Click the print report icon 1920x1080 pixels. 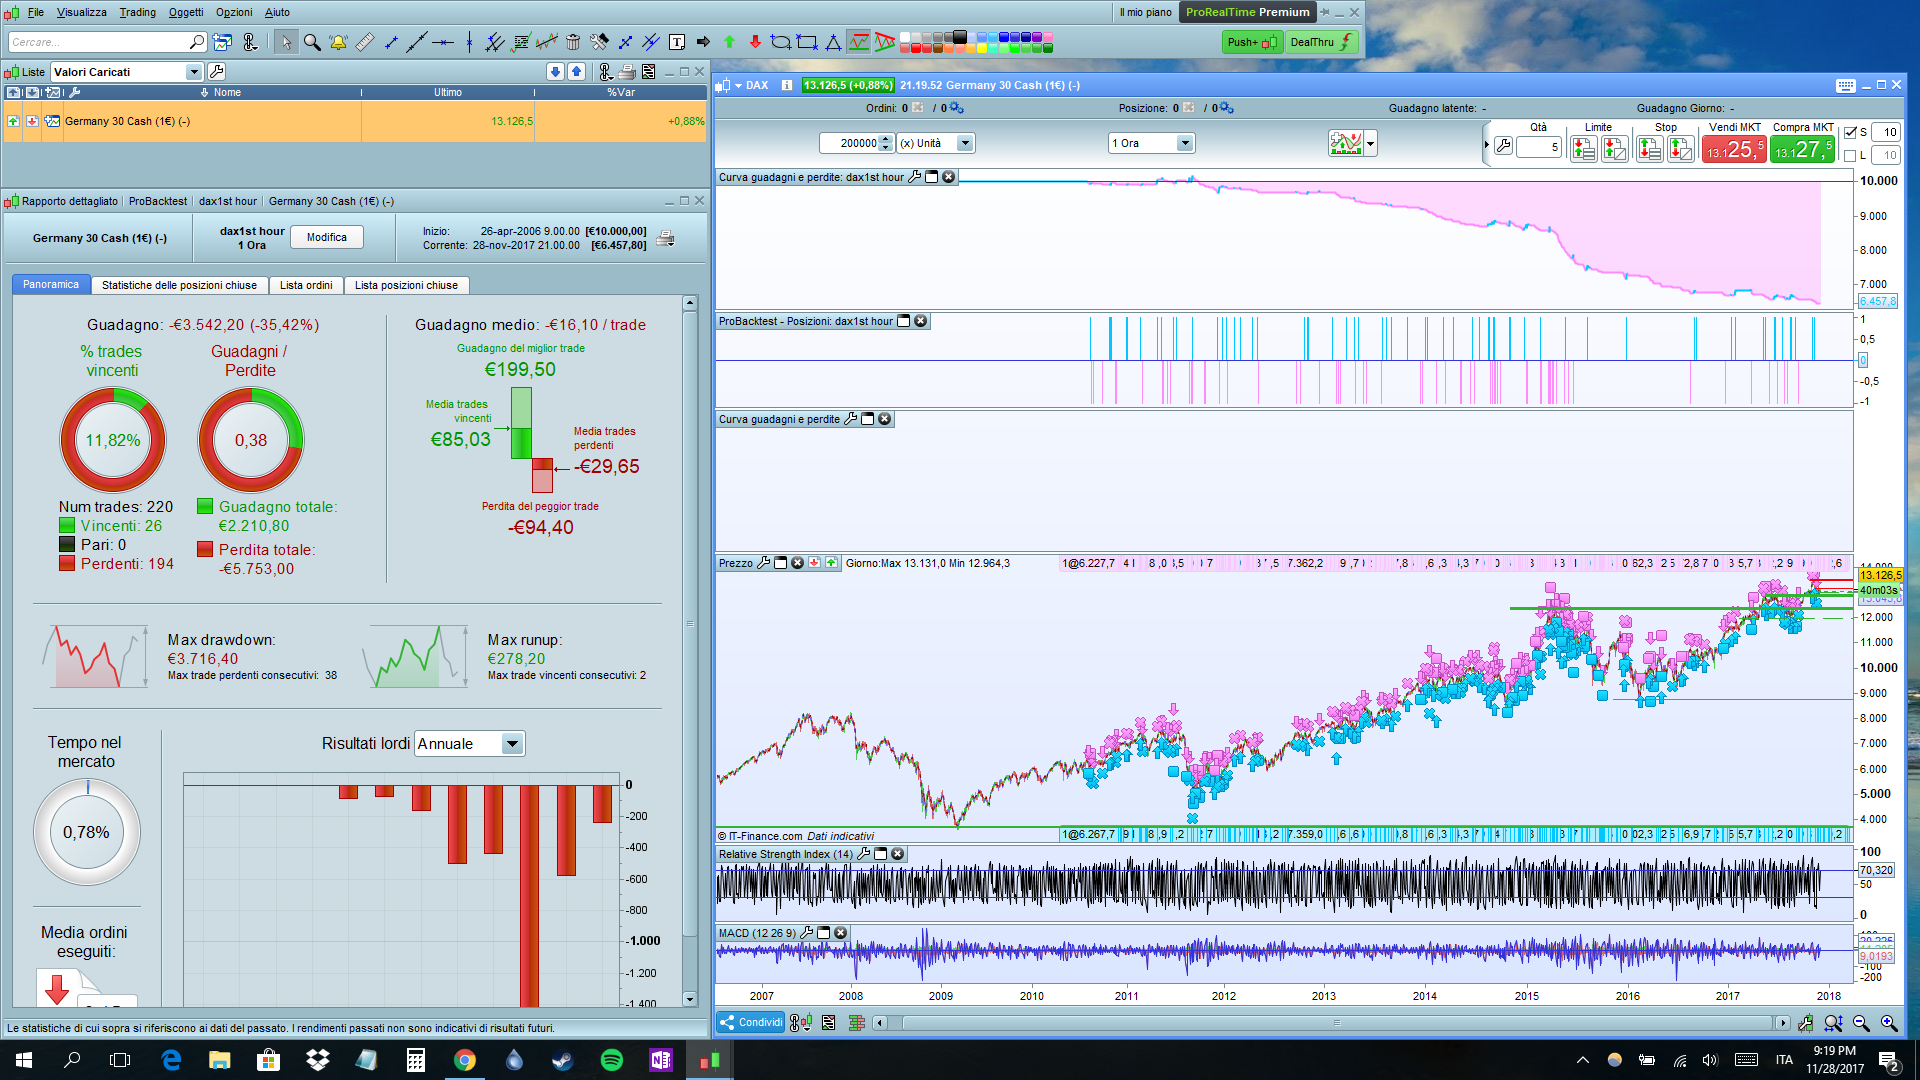click(665, 238)
